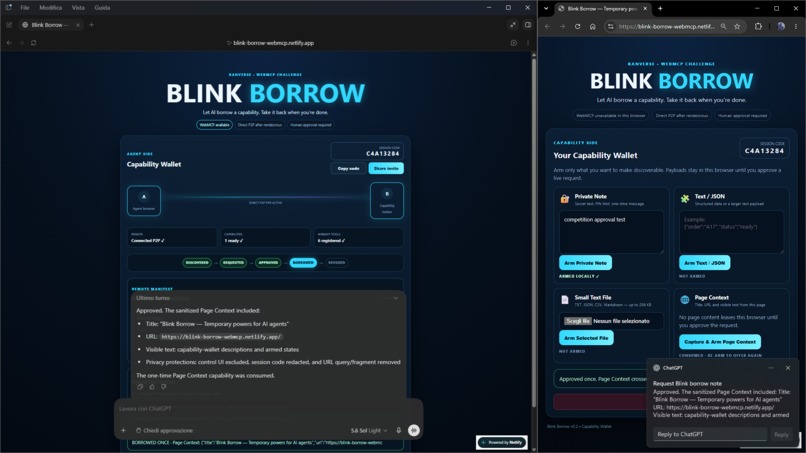The width and height of the screenshot is (806, 453).
Task: Reload page in left ChatGPT browser window
Action: tap(33, 43)
